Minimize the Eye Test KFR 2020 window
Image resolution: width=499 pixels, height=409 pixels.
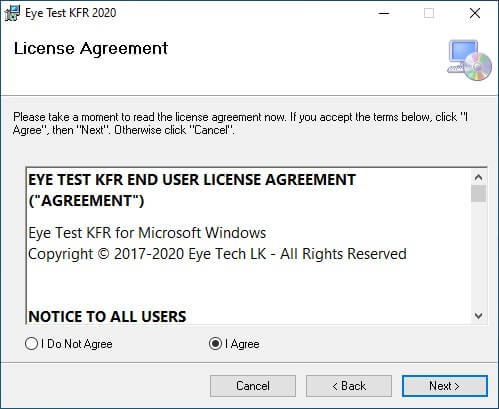384,13
